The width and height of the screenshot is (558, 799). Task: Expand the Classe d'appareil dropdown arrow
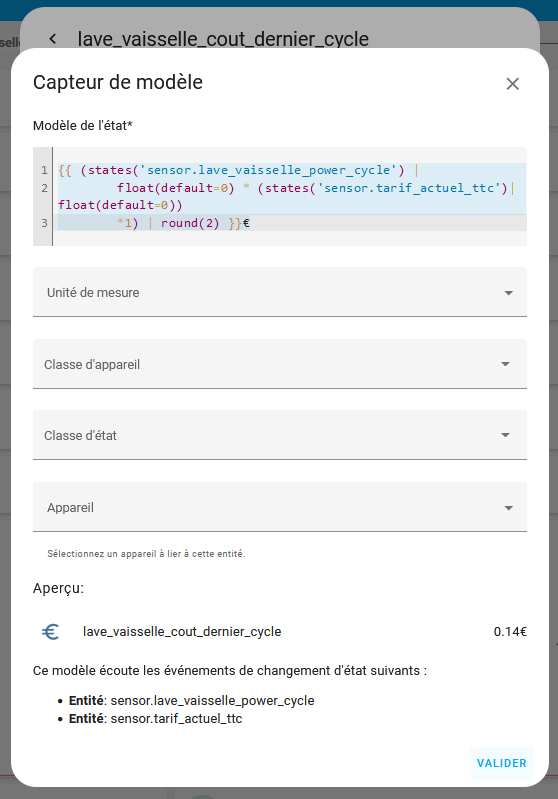pos(505,364)
